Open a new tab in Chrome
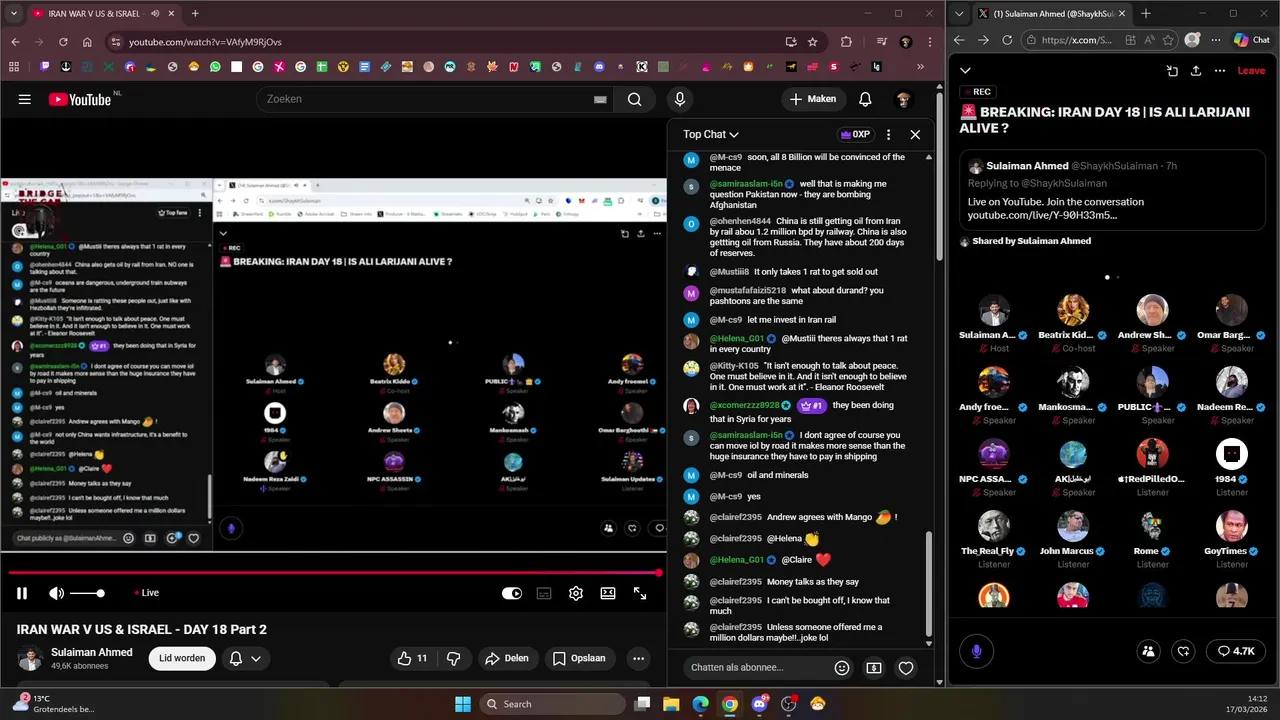The image size is (1280, 720). pos(195,14)
